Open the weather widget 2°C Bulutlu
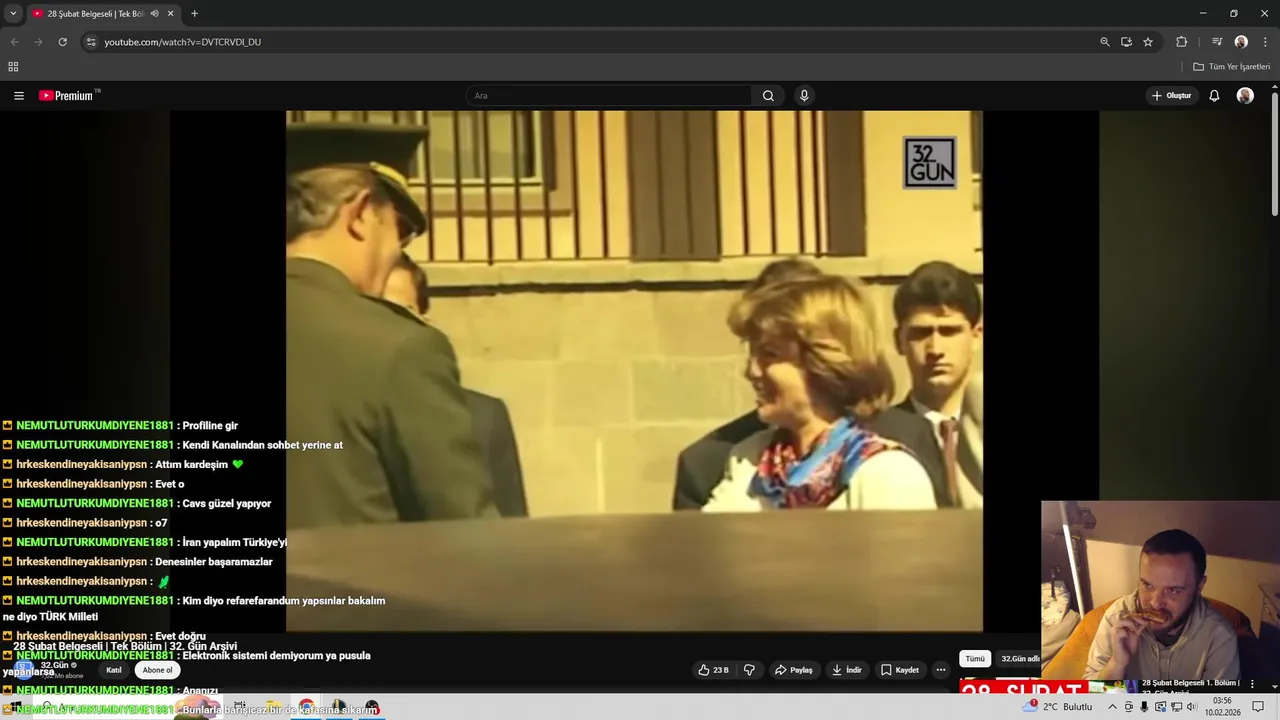The width and height of the screenshot is (1280, 720). point(1058,707)
